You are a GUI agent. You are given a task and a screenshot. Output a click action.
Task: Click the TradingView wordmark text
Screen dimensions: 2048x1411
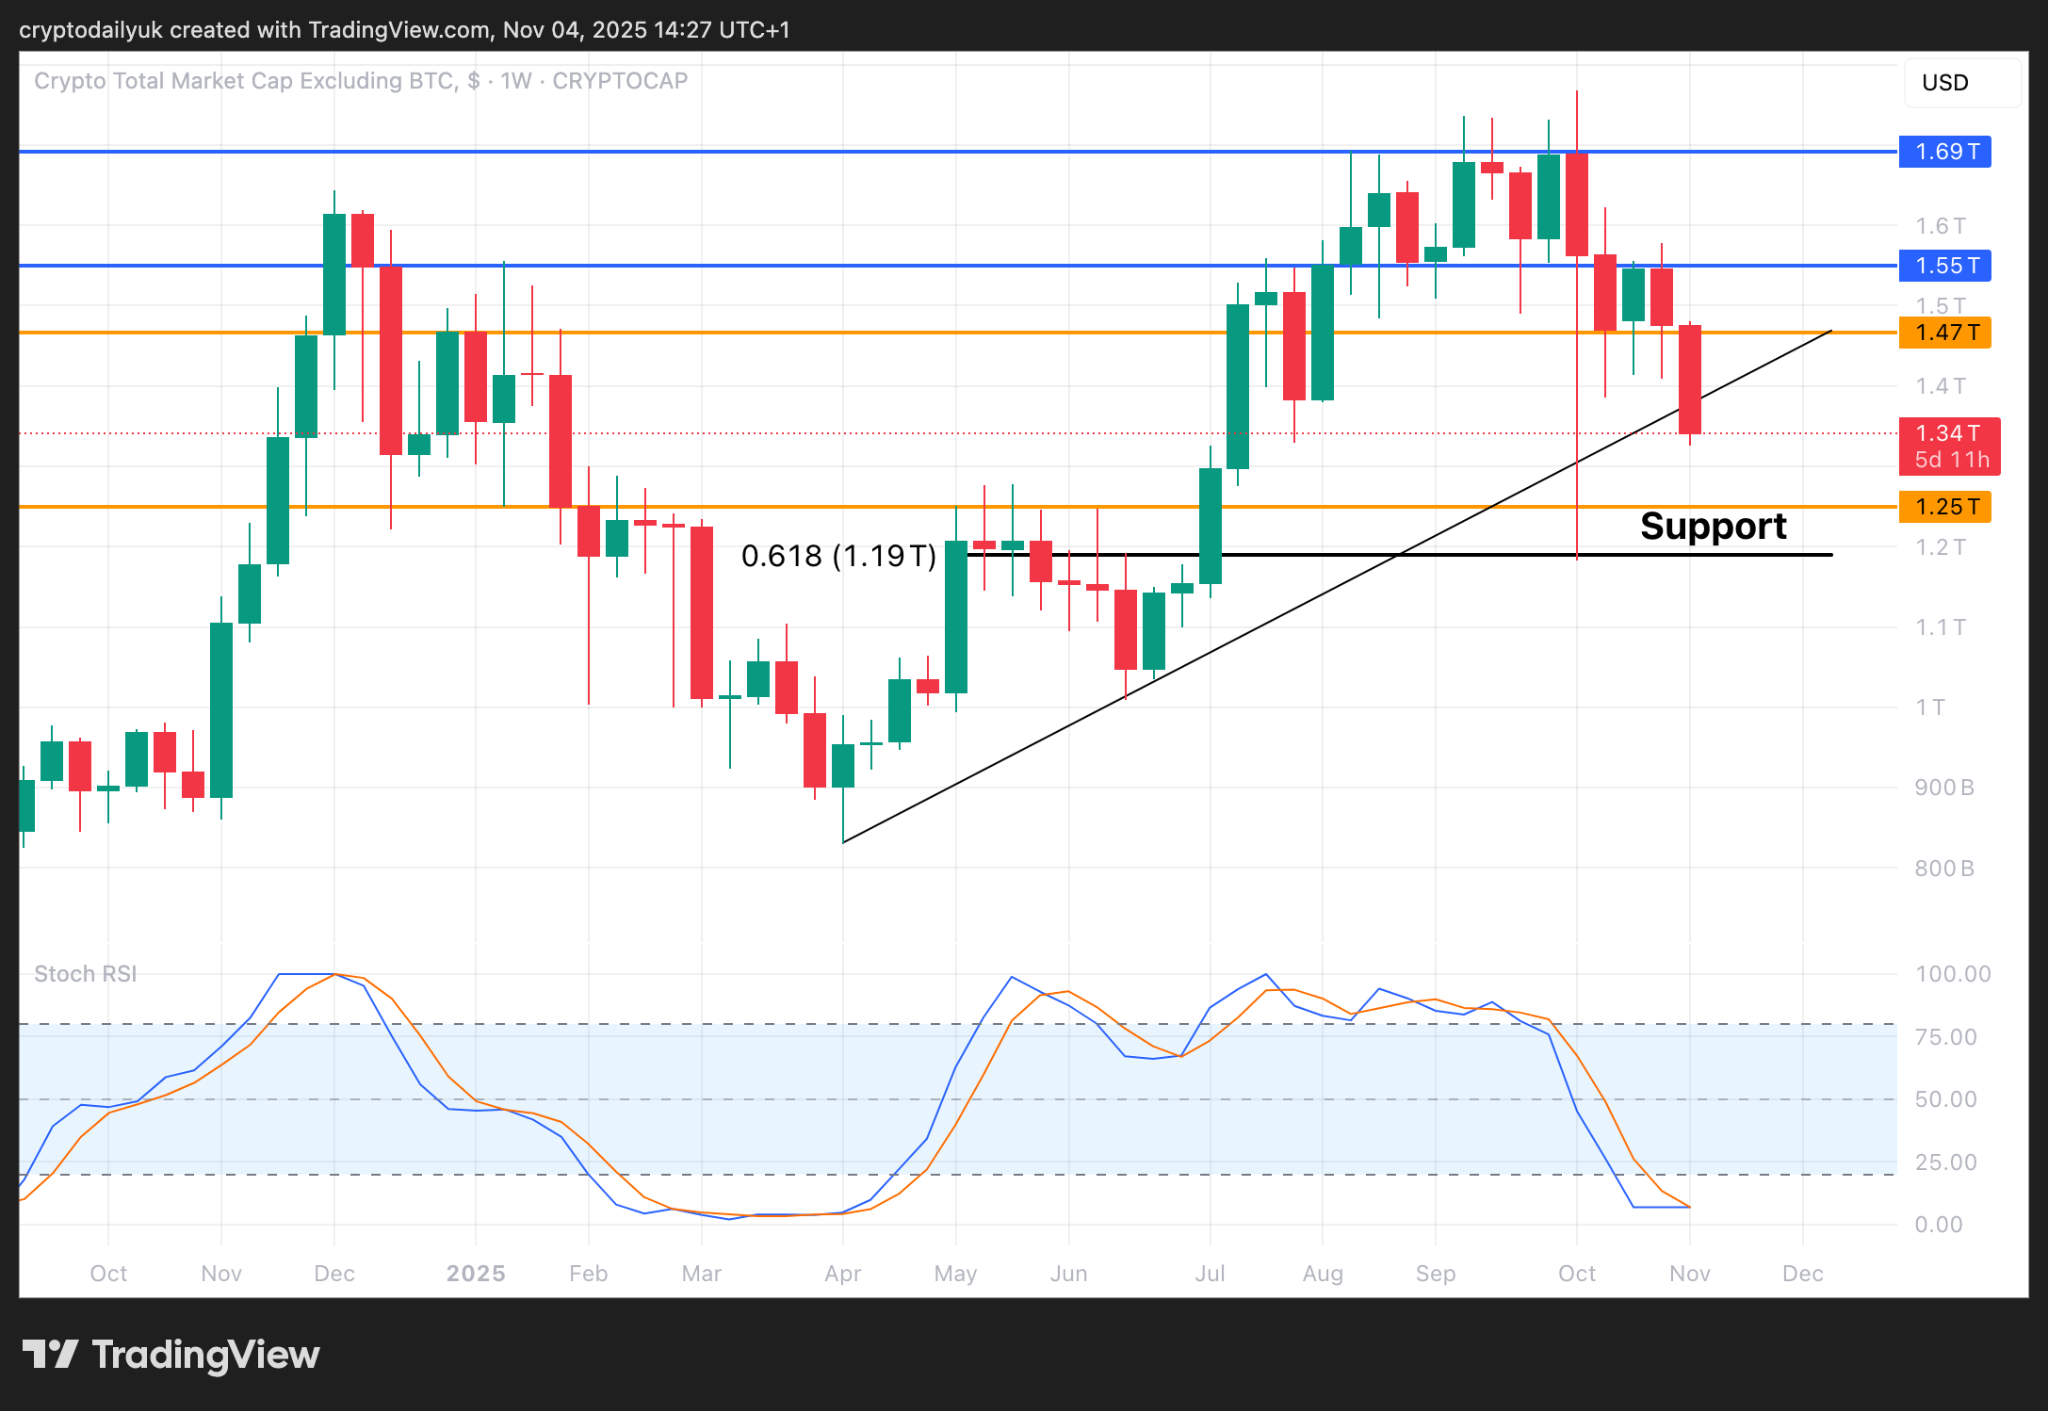[205, 1355]
